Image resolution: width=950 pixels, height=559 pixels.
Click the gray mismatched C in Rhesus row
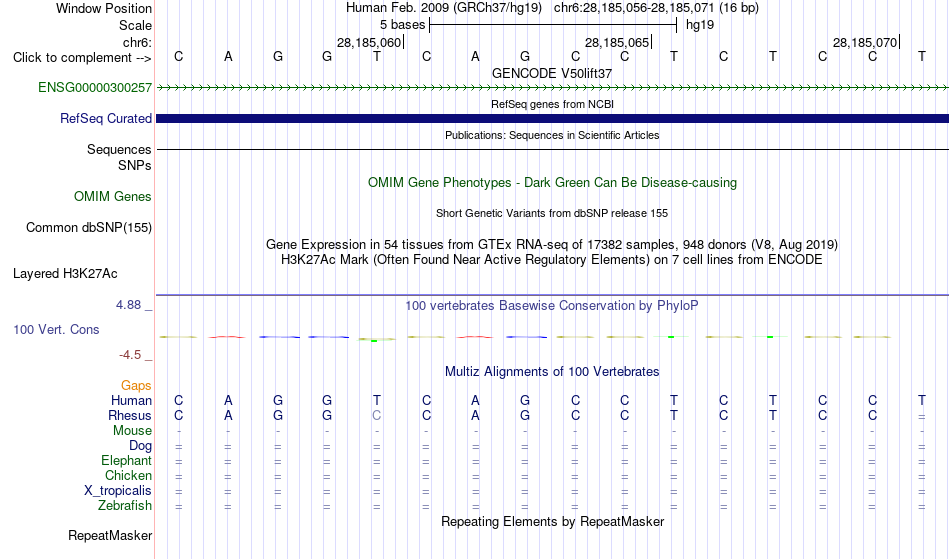[x=376, y=415]
